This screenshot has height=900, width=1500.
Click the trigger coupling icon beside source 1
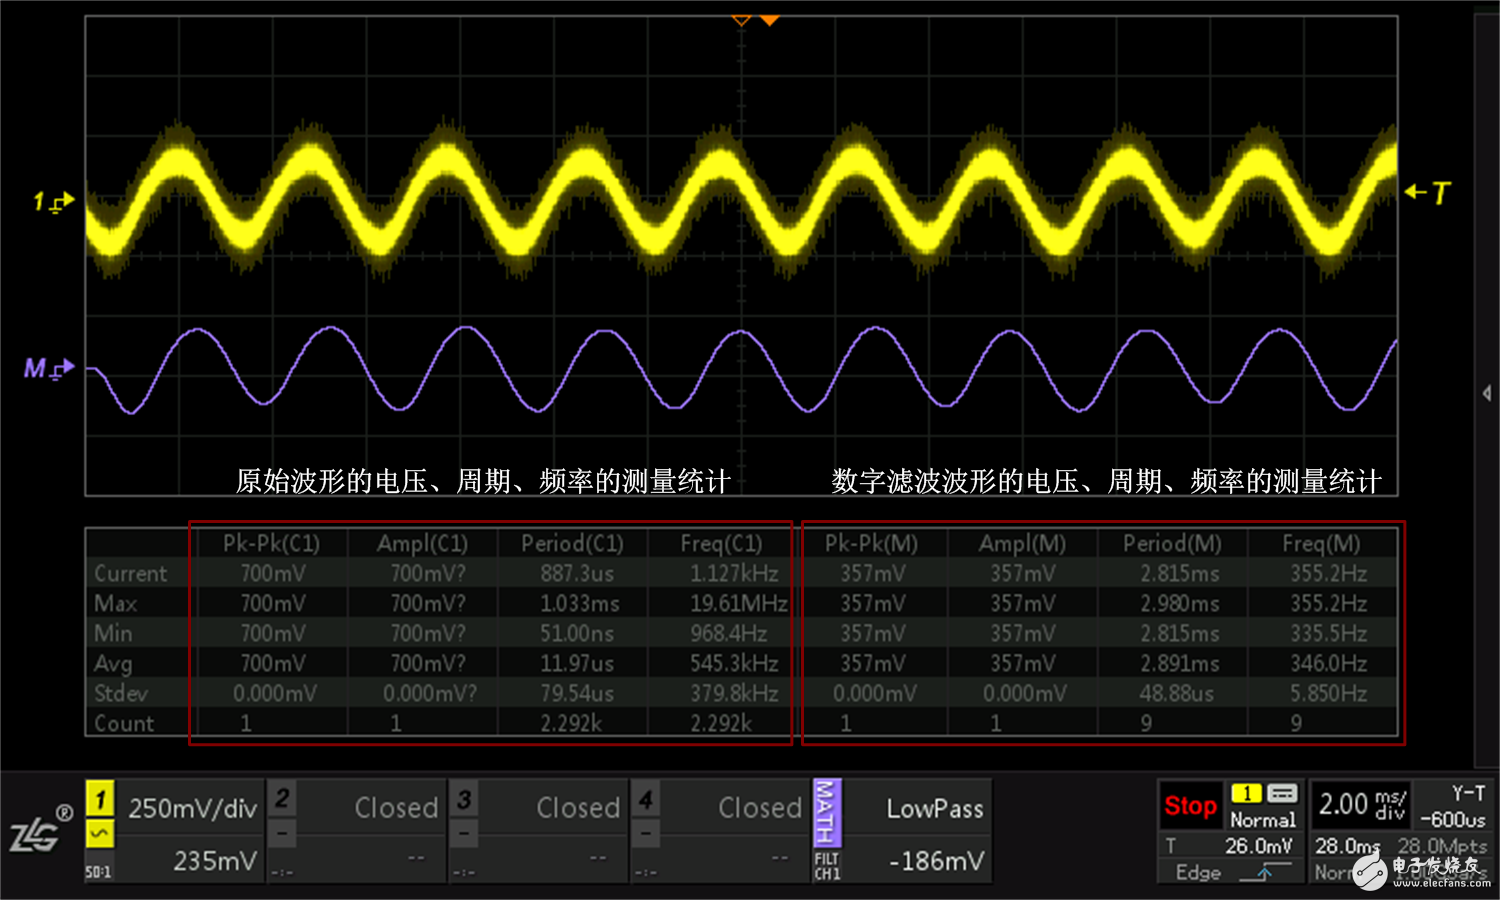tap(1282, 794)
